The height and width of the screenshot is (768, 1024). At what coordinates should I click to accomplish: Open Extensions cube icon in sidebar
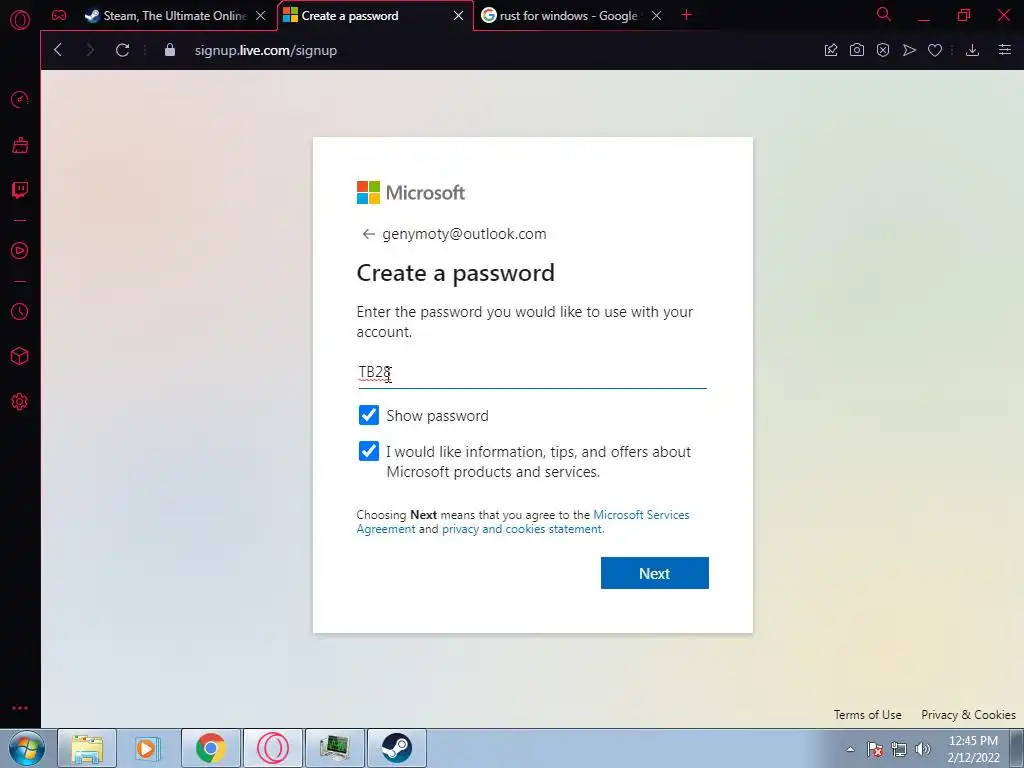pos(20,356)
